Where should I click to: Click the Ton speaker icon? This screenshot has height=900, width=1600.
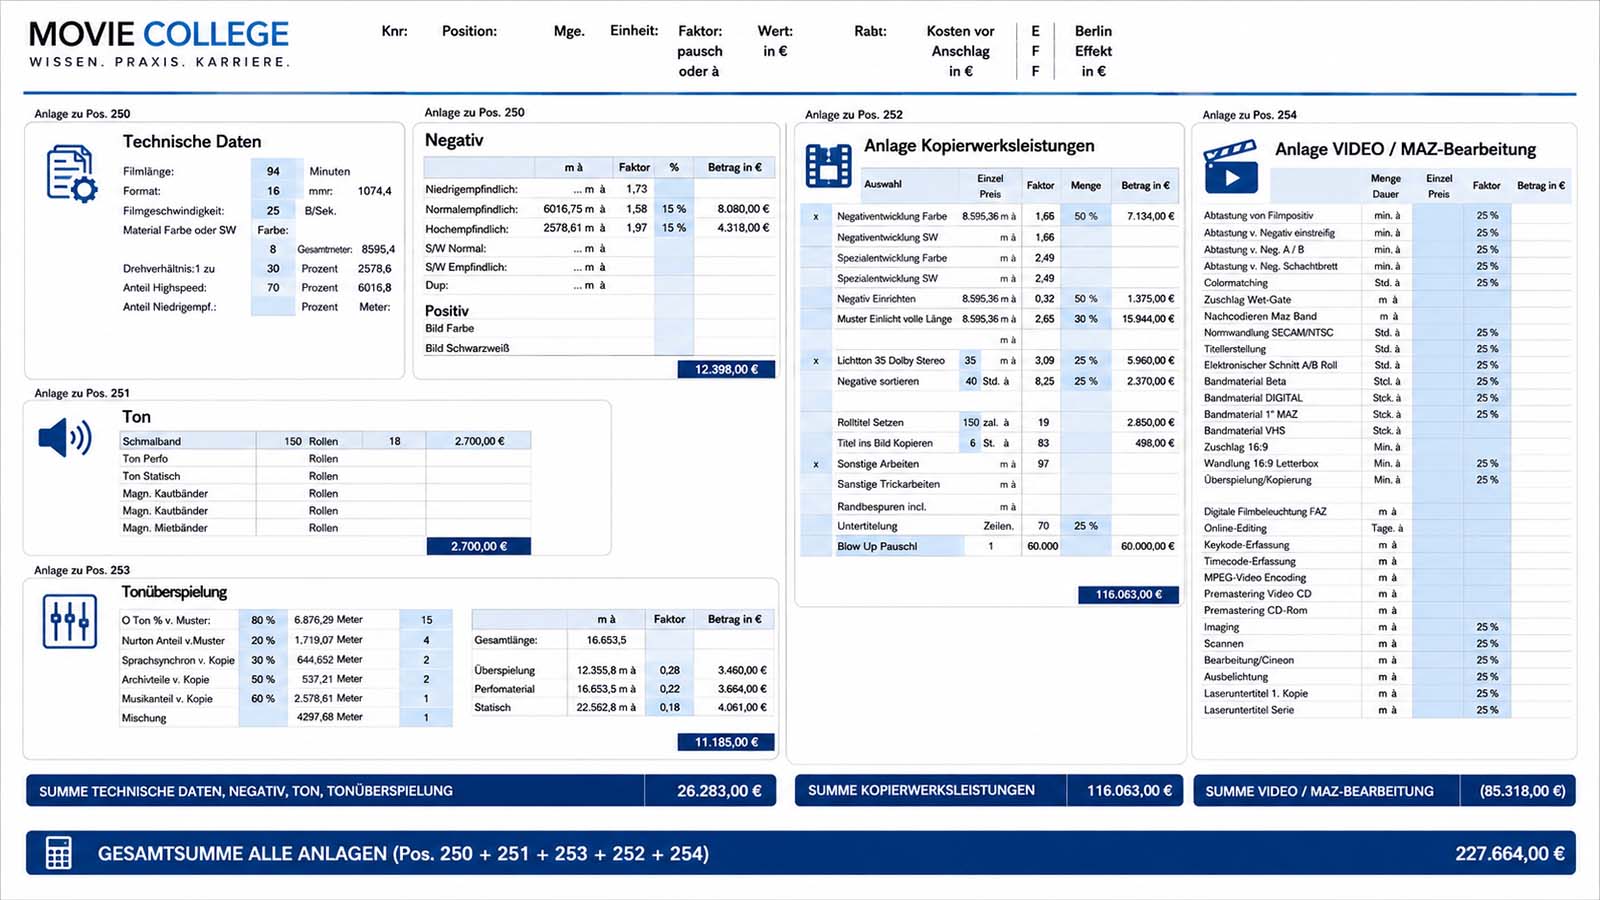click(x=65, y=438)
